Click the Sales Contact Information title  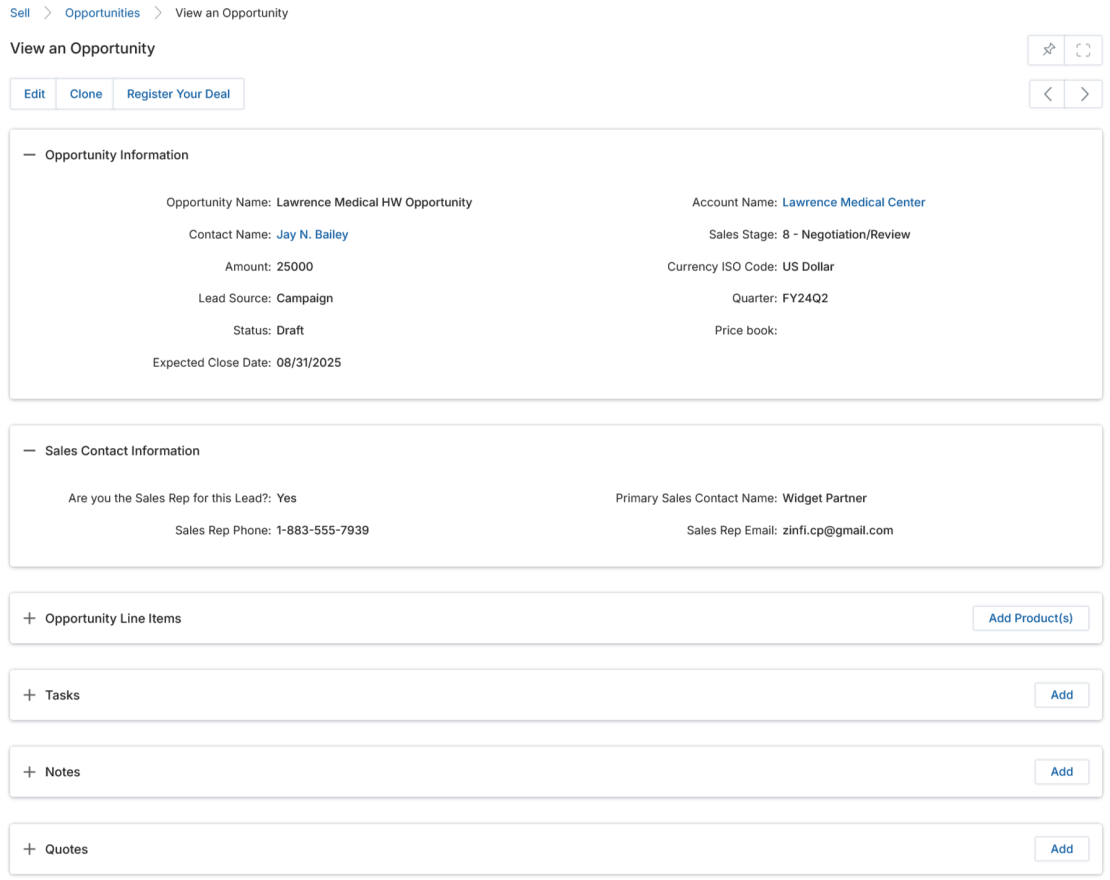pos(122,451)
